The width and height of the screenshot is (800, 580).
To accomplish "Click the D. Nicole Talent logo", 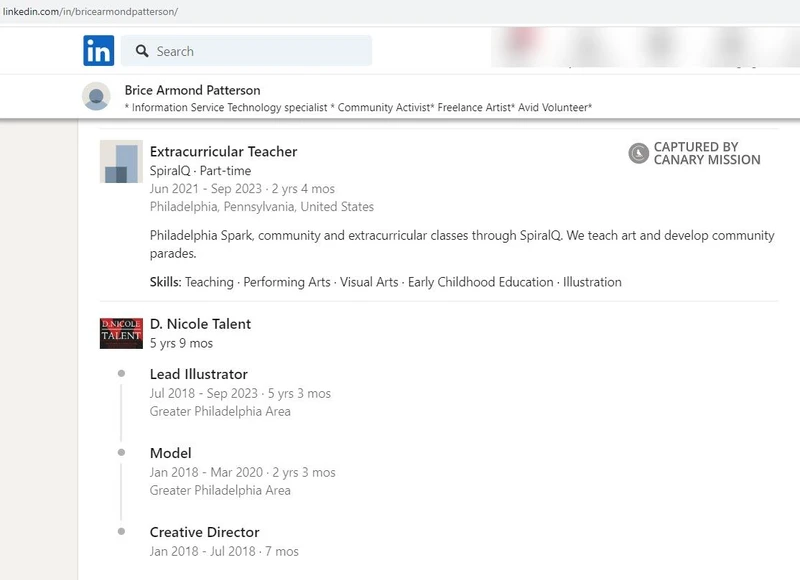I will 120,331.
